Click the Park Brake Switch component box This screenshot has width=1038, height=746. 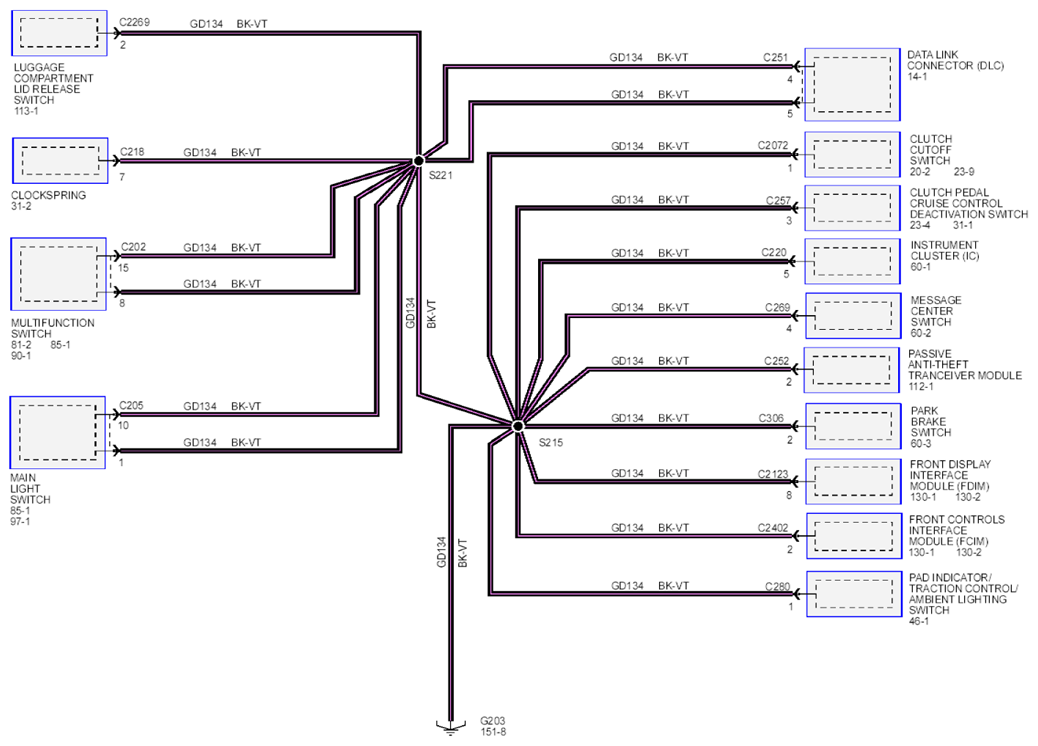[853, 426]
